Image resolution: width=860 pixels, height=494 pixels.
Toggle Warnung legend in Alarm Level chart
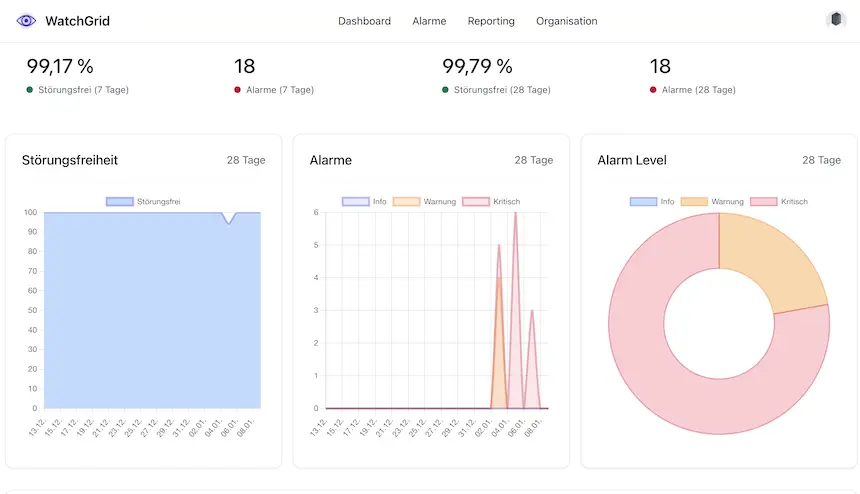point(712,202)
